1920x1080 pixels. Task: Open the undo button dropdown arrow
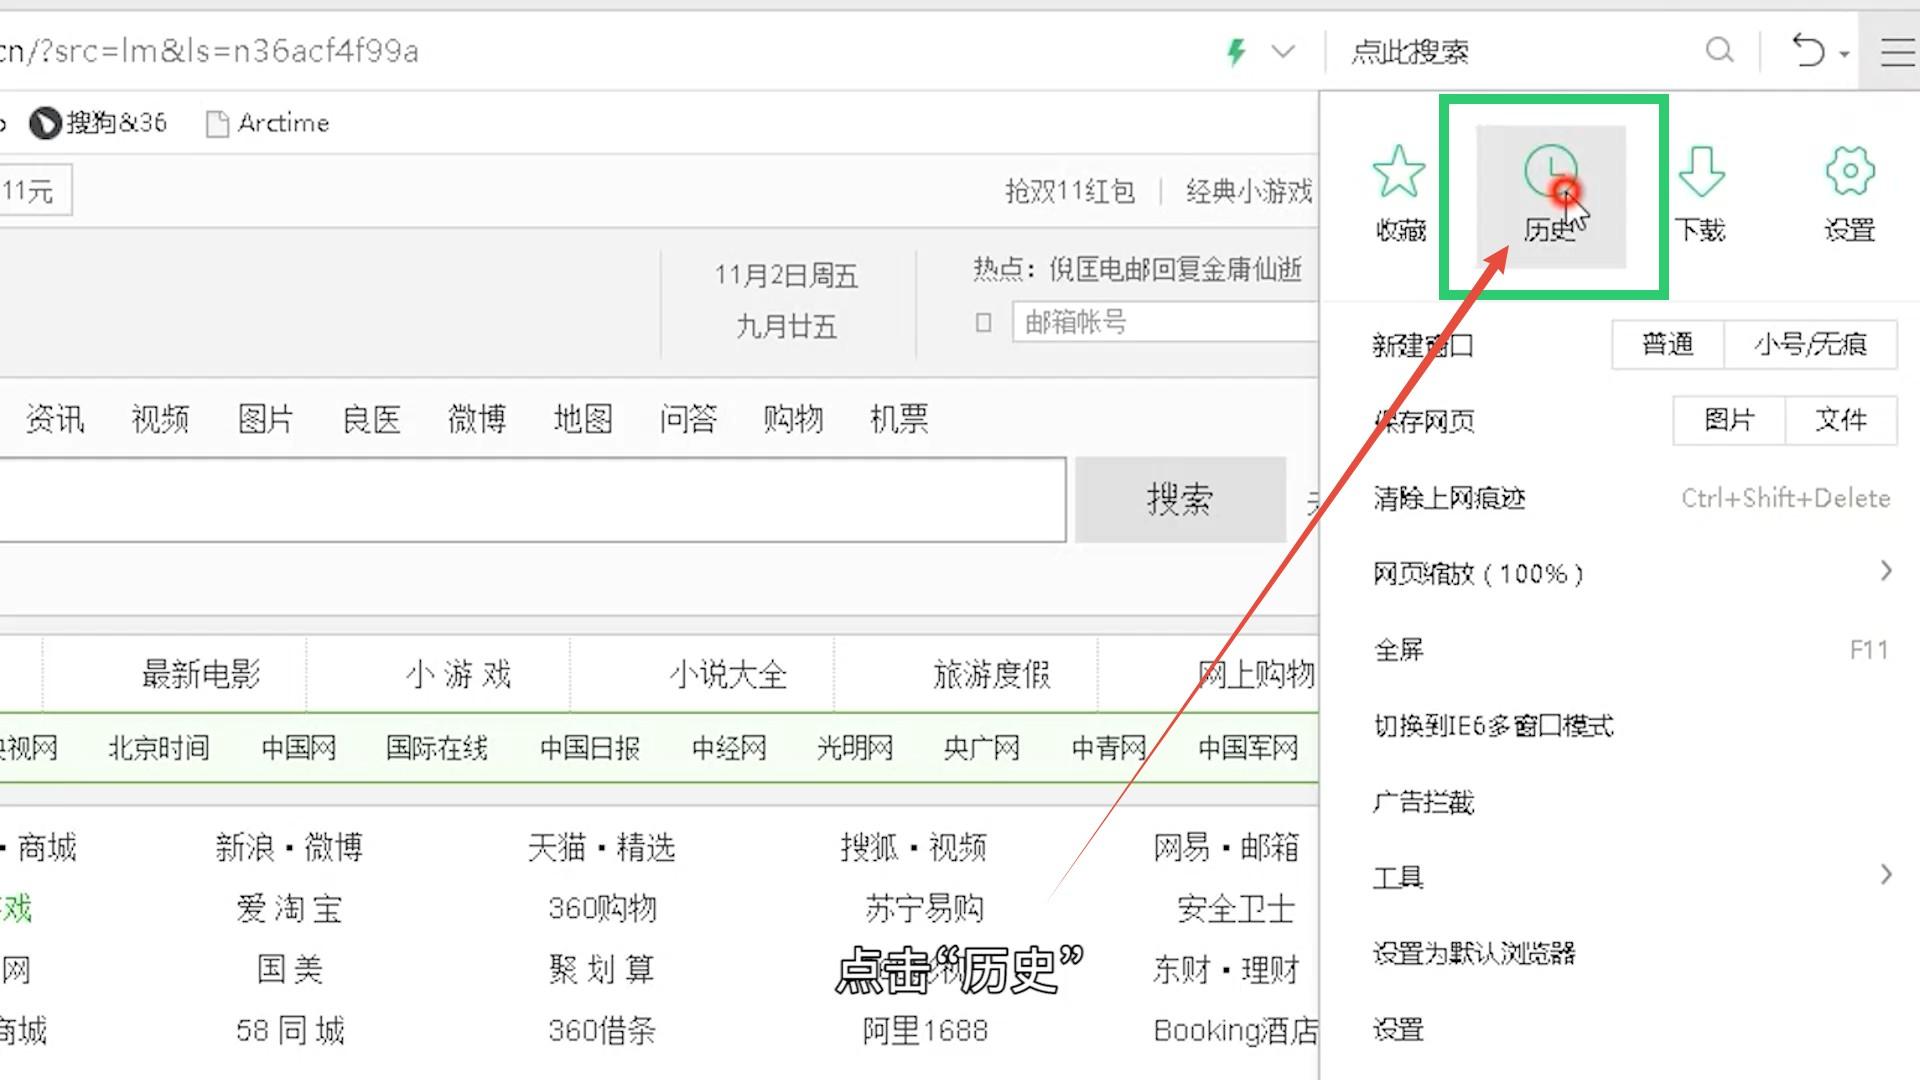pyautogui.click(x=1843, y=55)
